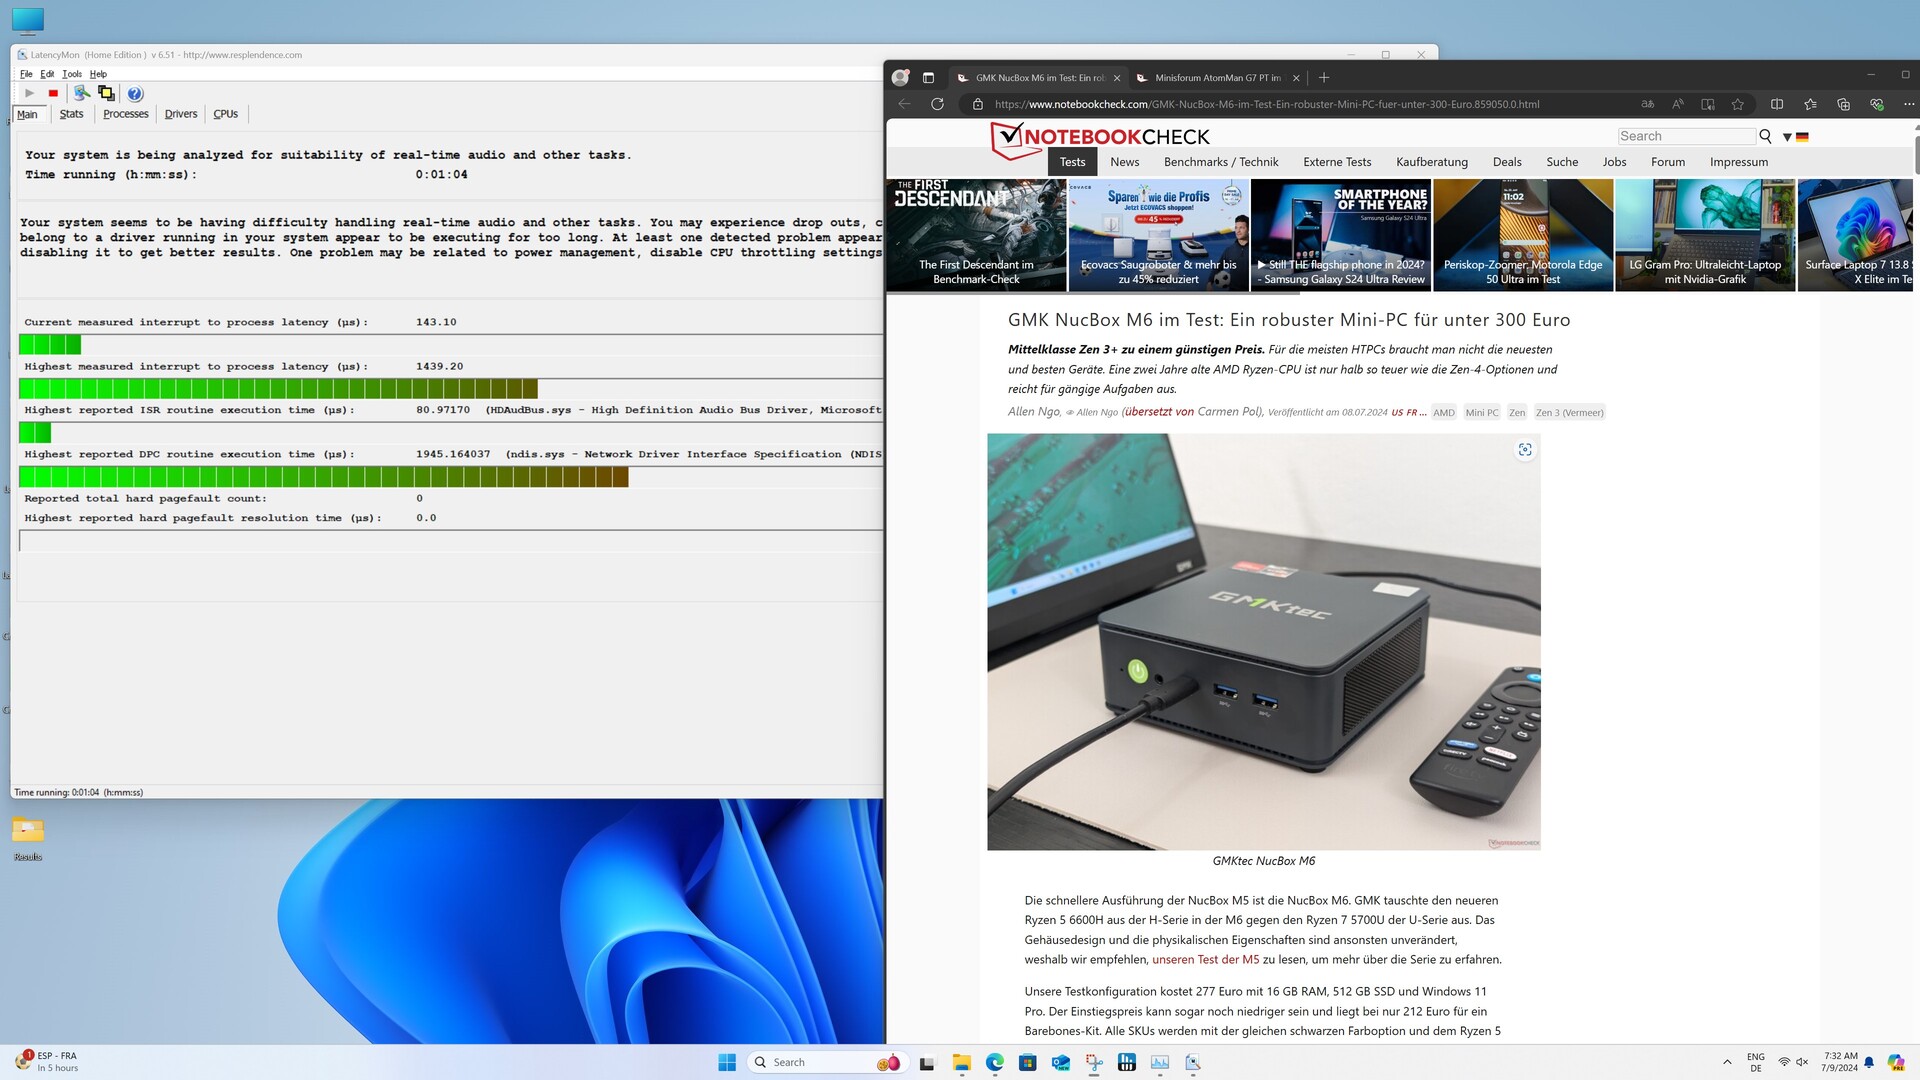Image resolution: width=1920 pixels, height=1080 pixels.
Task: Add page to favorites with star icon
Action: pyautogui.click(x=1738, y=104)
